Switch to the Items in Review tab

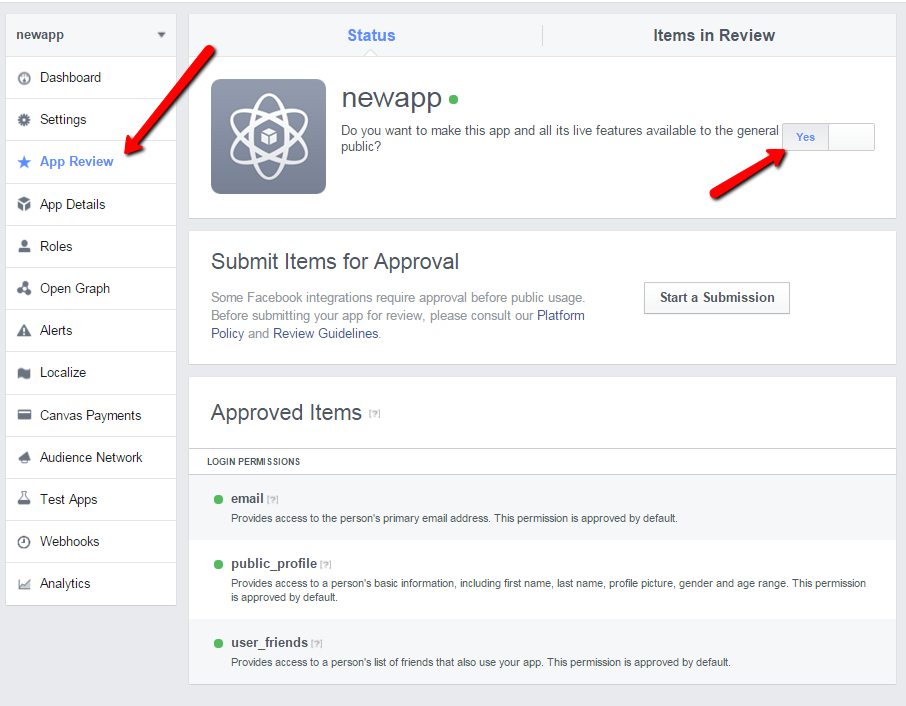click(x=714, y=35)
